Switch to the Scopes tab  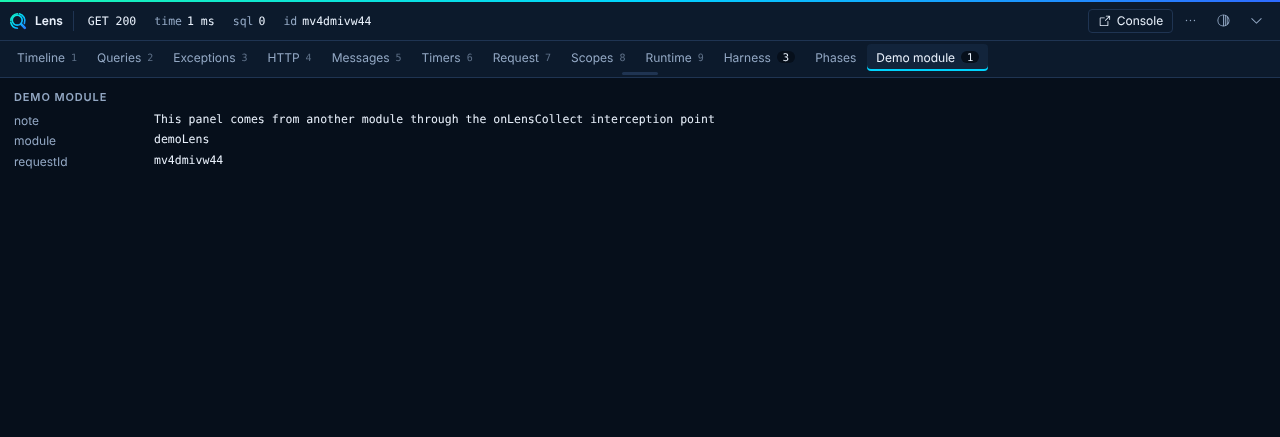[x=598, y=58]
